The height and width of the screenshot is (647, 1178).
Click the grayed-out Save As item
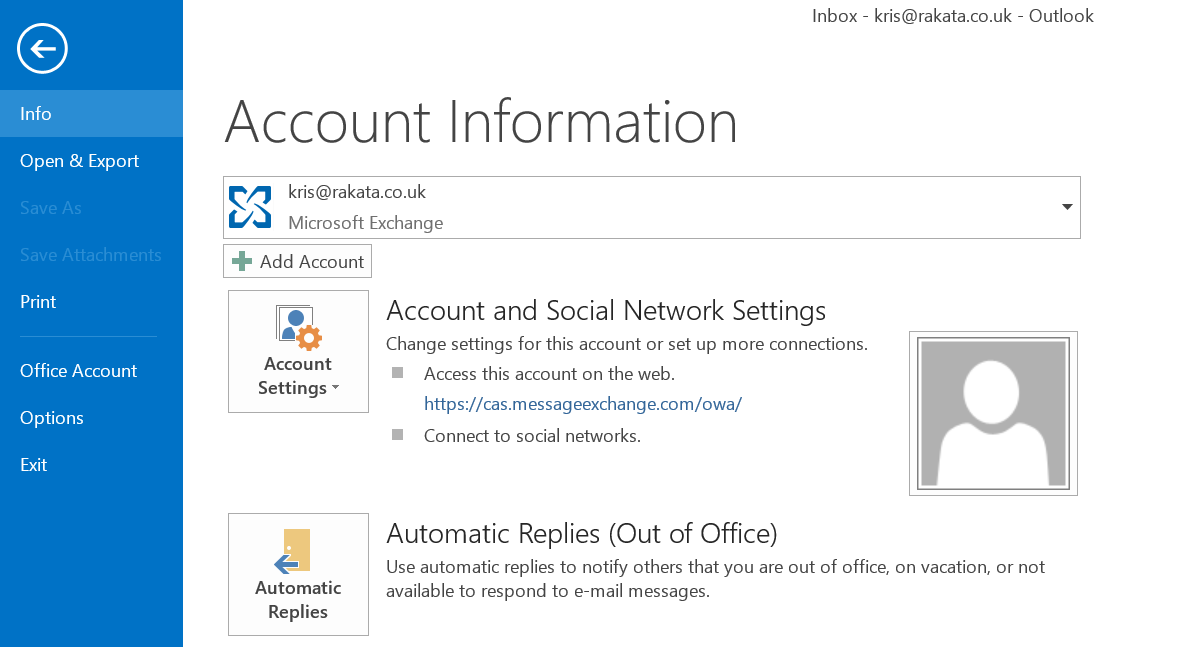tap(50, 207)
